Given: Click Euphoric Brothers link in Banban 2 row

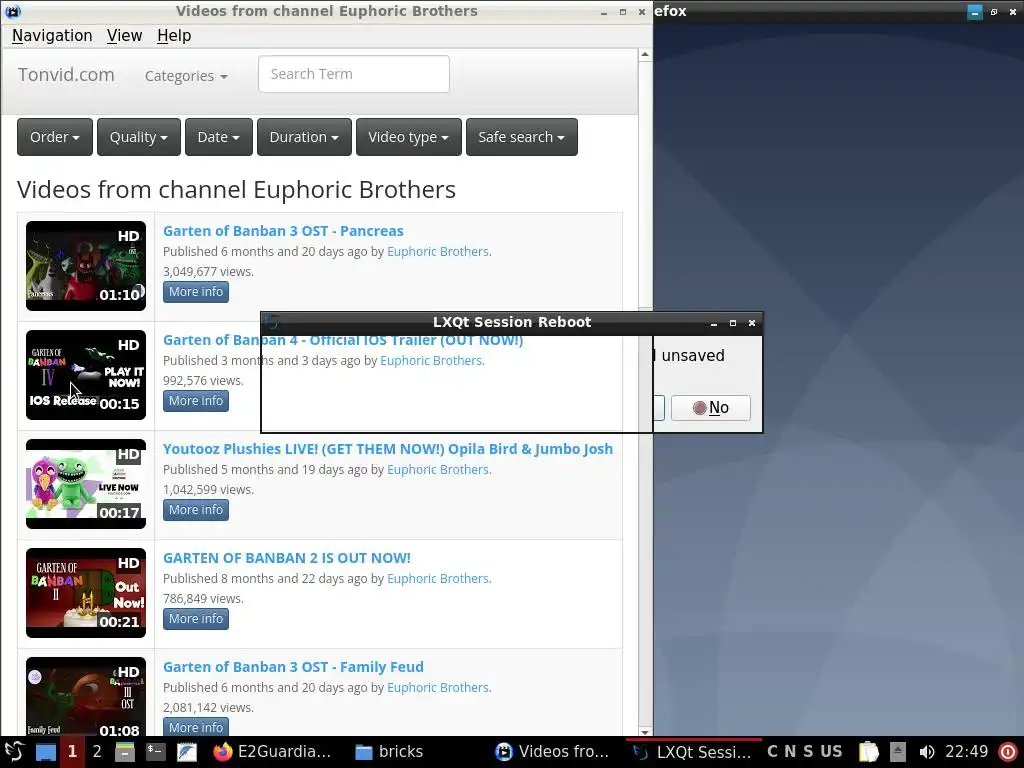Looking at the screenshot, I should coord(438,579).
